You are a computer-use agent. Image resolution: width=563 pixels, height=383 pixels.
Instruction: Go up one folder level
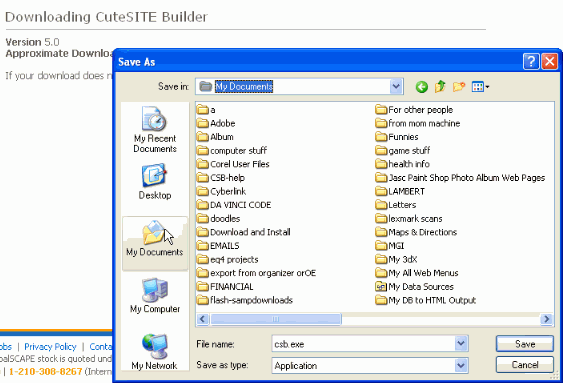click(x=440, y=87)
